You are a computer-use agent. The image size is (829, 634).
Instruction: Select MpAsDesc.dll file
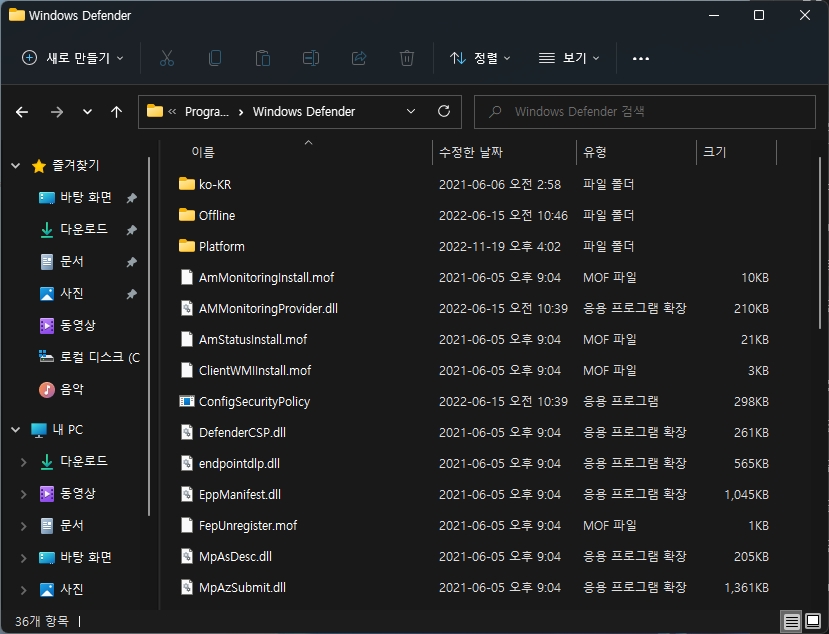(235, 557)
